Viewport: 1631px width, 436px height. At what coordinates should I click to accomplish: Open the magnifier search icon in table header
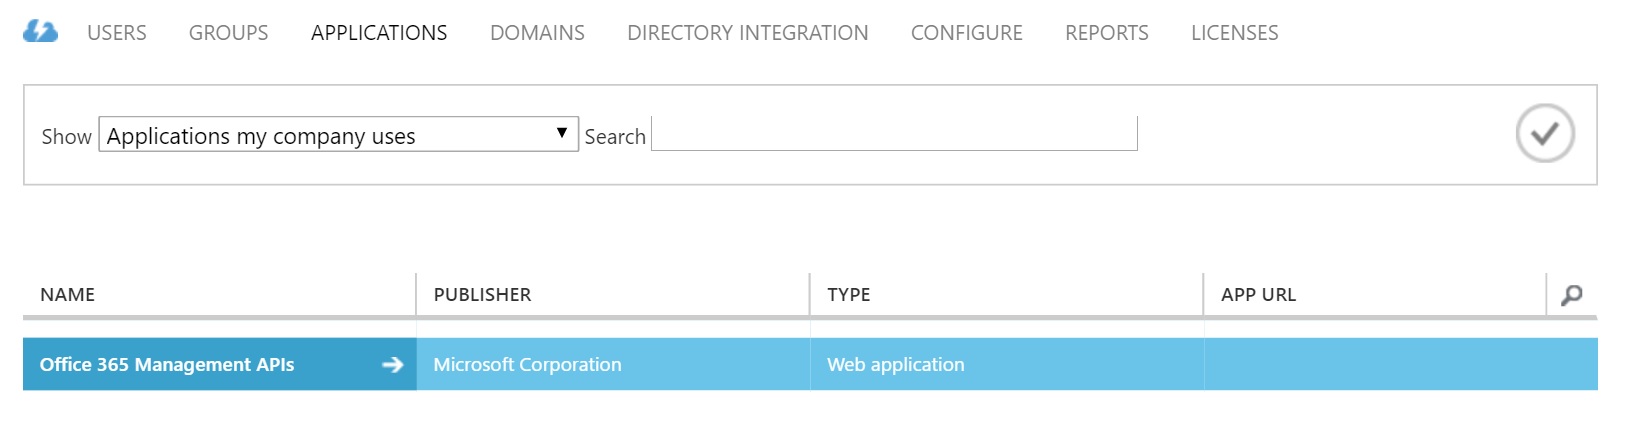[x=1572, y=295]
